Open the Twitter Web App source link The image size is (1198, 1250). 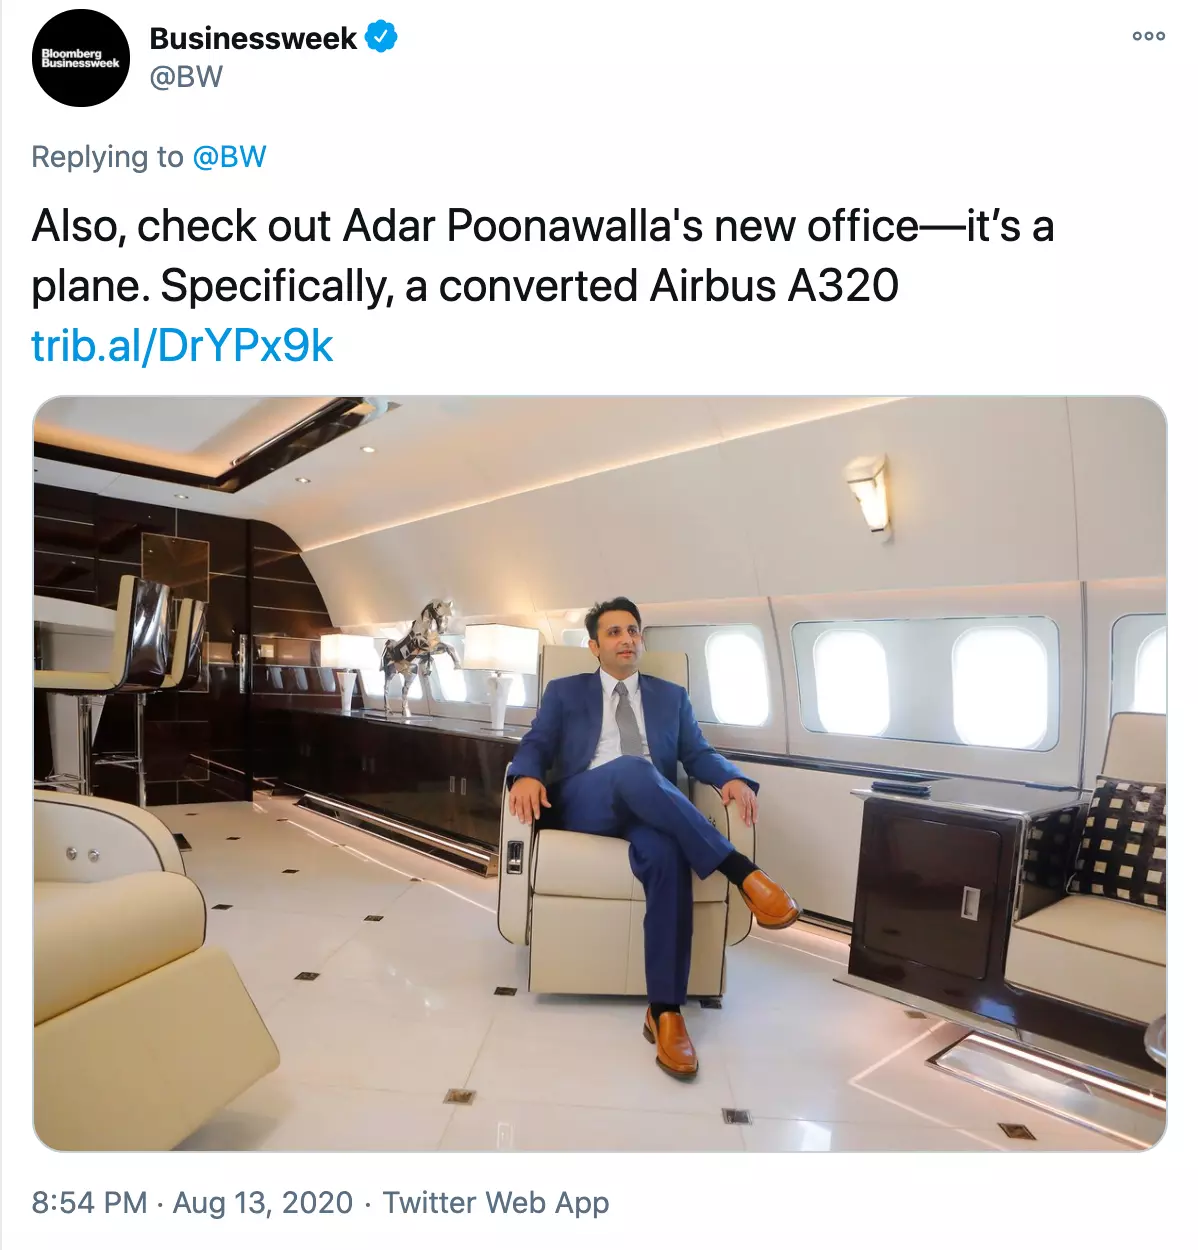496,1202
